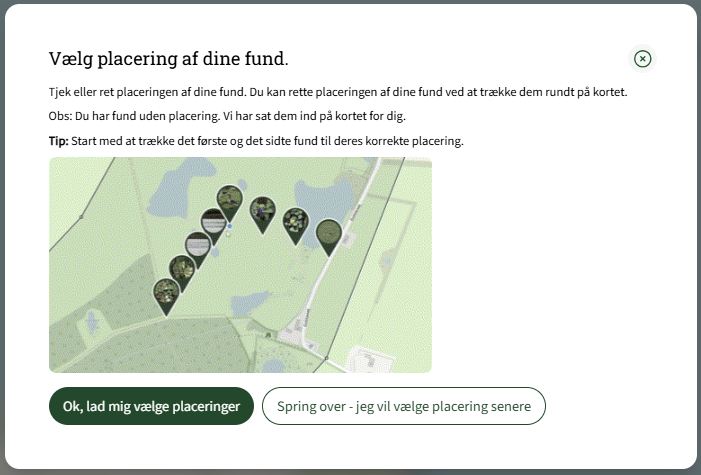The width and height of the screenshot is (701, 475).
Task: Click the leftmost, lowest find pin on map
Action: [166, 293]
